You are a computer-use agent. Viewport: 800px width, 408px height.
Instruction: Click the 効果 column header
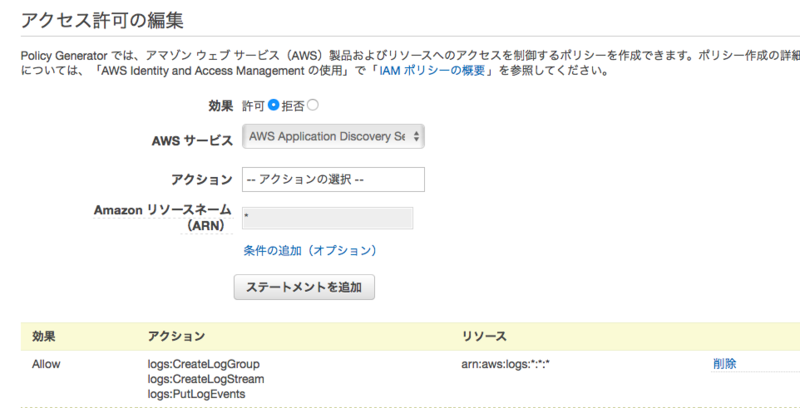tap(44, 336)
